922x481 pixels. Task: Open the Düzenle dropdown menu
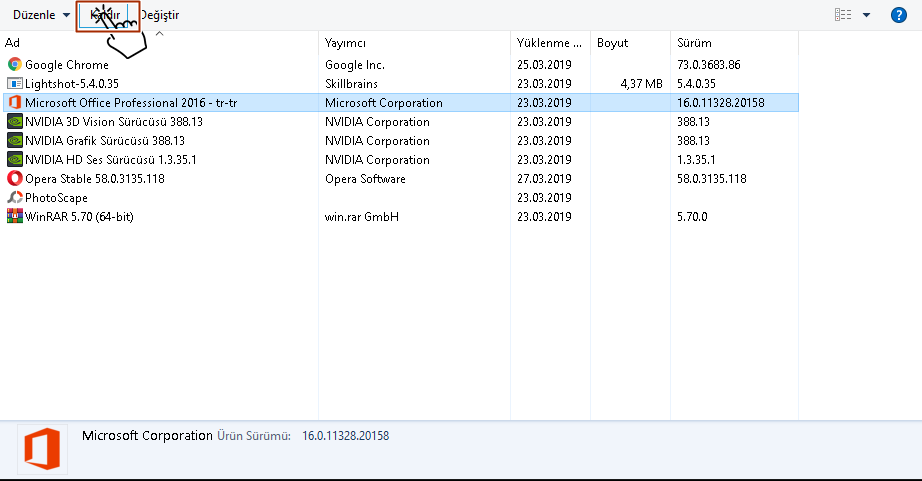[x=41, y=15]
